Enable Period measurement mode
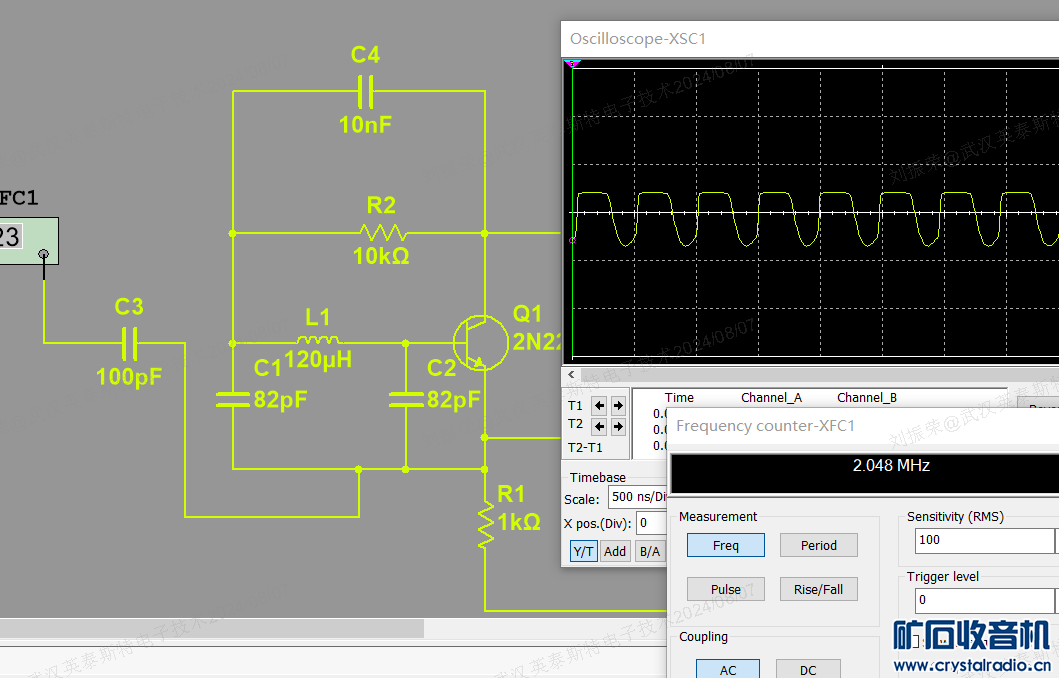The height and width of the screenshot is (678, 1059). [x=818, y=545]
